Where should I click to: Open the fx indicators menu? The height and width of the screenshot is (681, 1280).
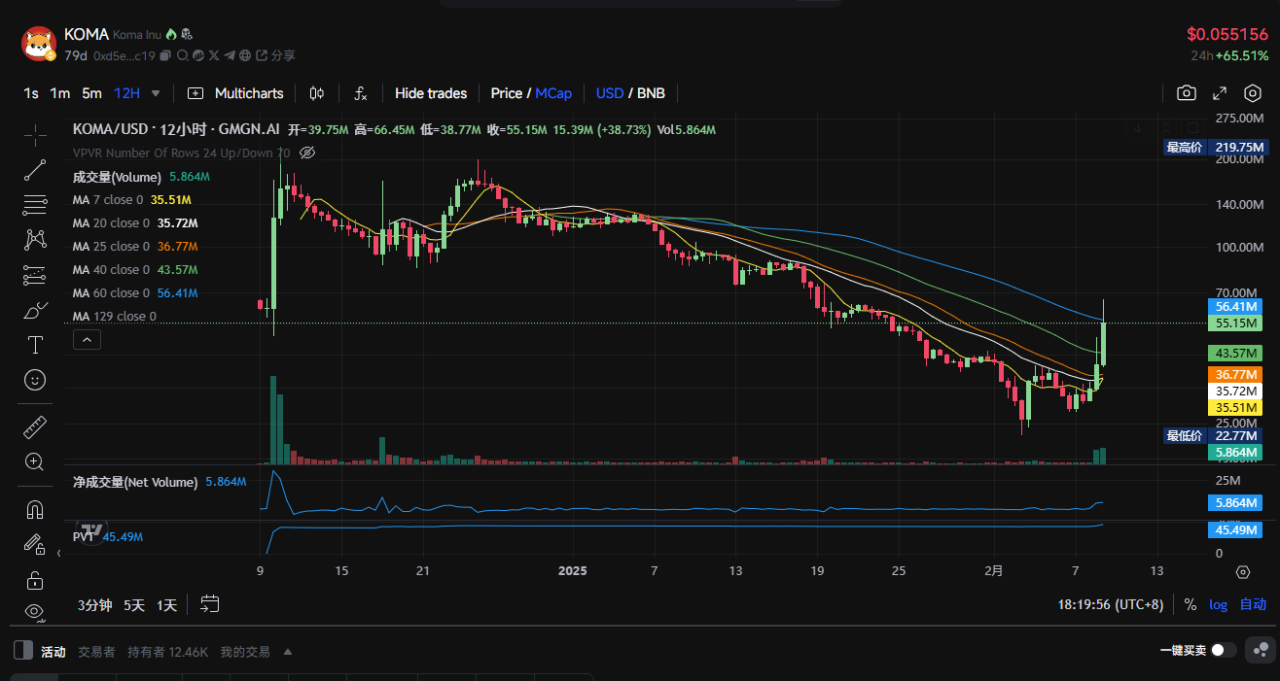click(x=360, y=93)
